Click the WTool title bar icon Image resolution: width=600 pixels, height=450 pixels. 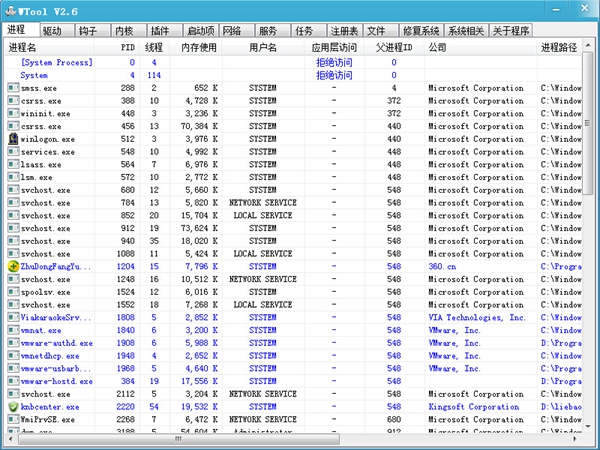[11, 11]
